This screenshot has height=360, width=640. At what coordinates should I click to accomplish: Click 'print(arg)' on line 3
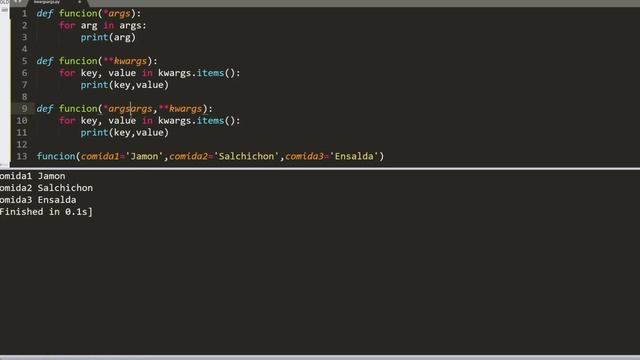[108, 38]
